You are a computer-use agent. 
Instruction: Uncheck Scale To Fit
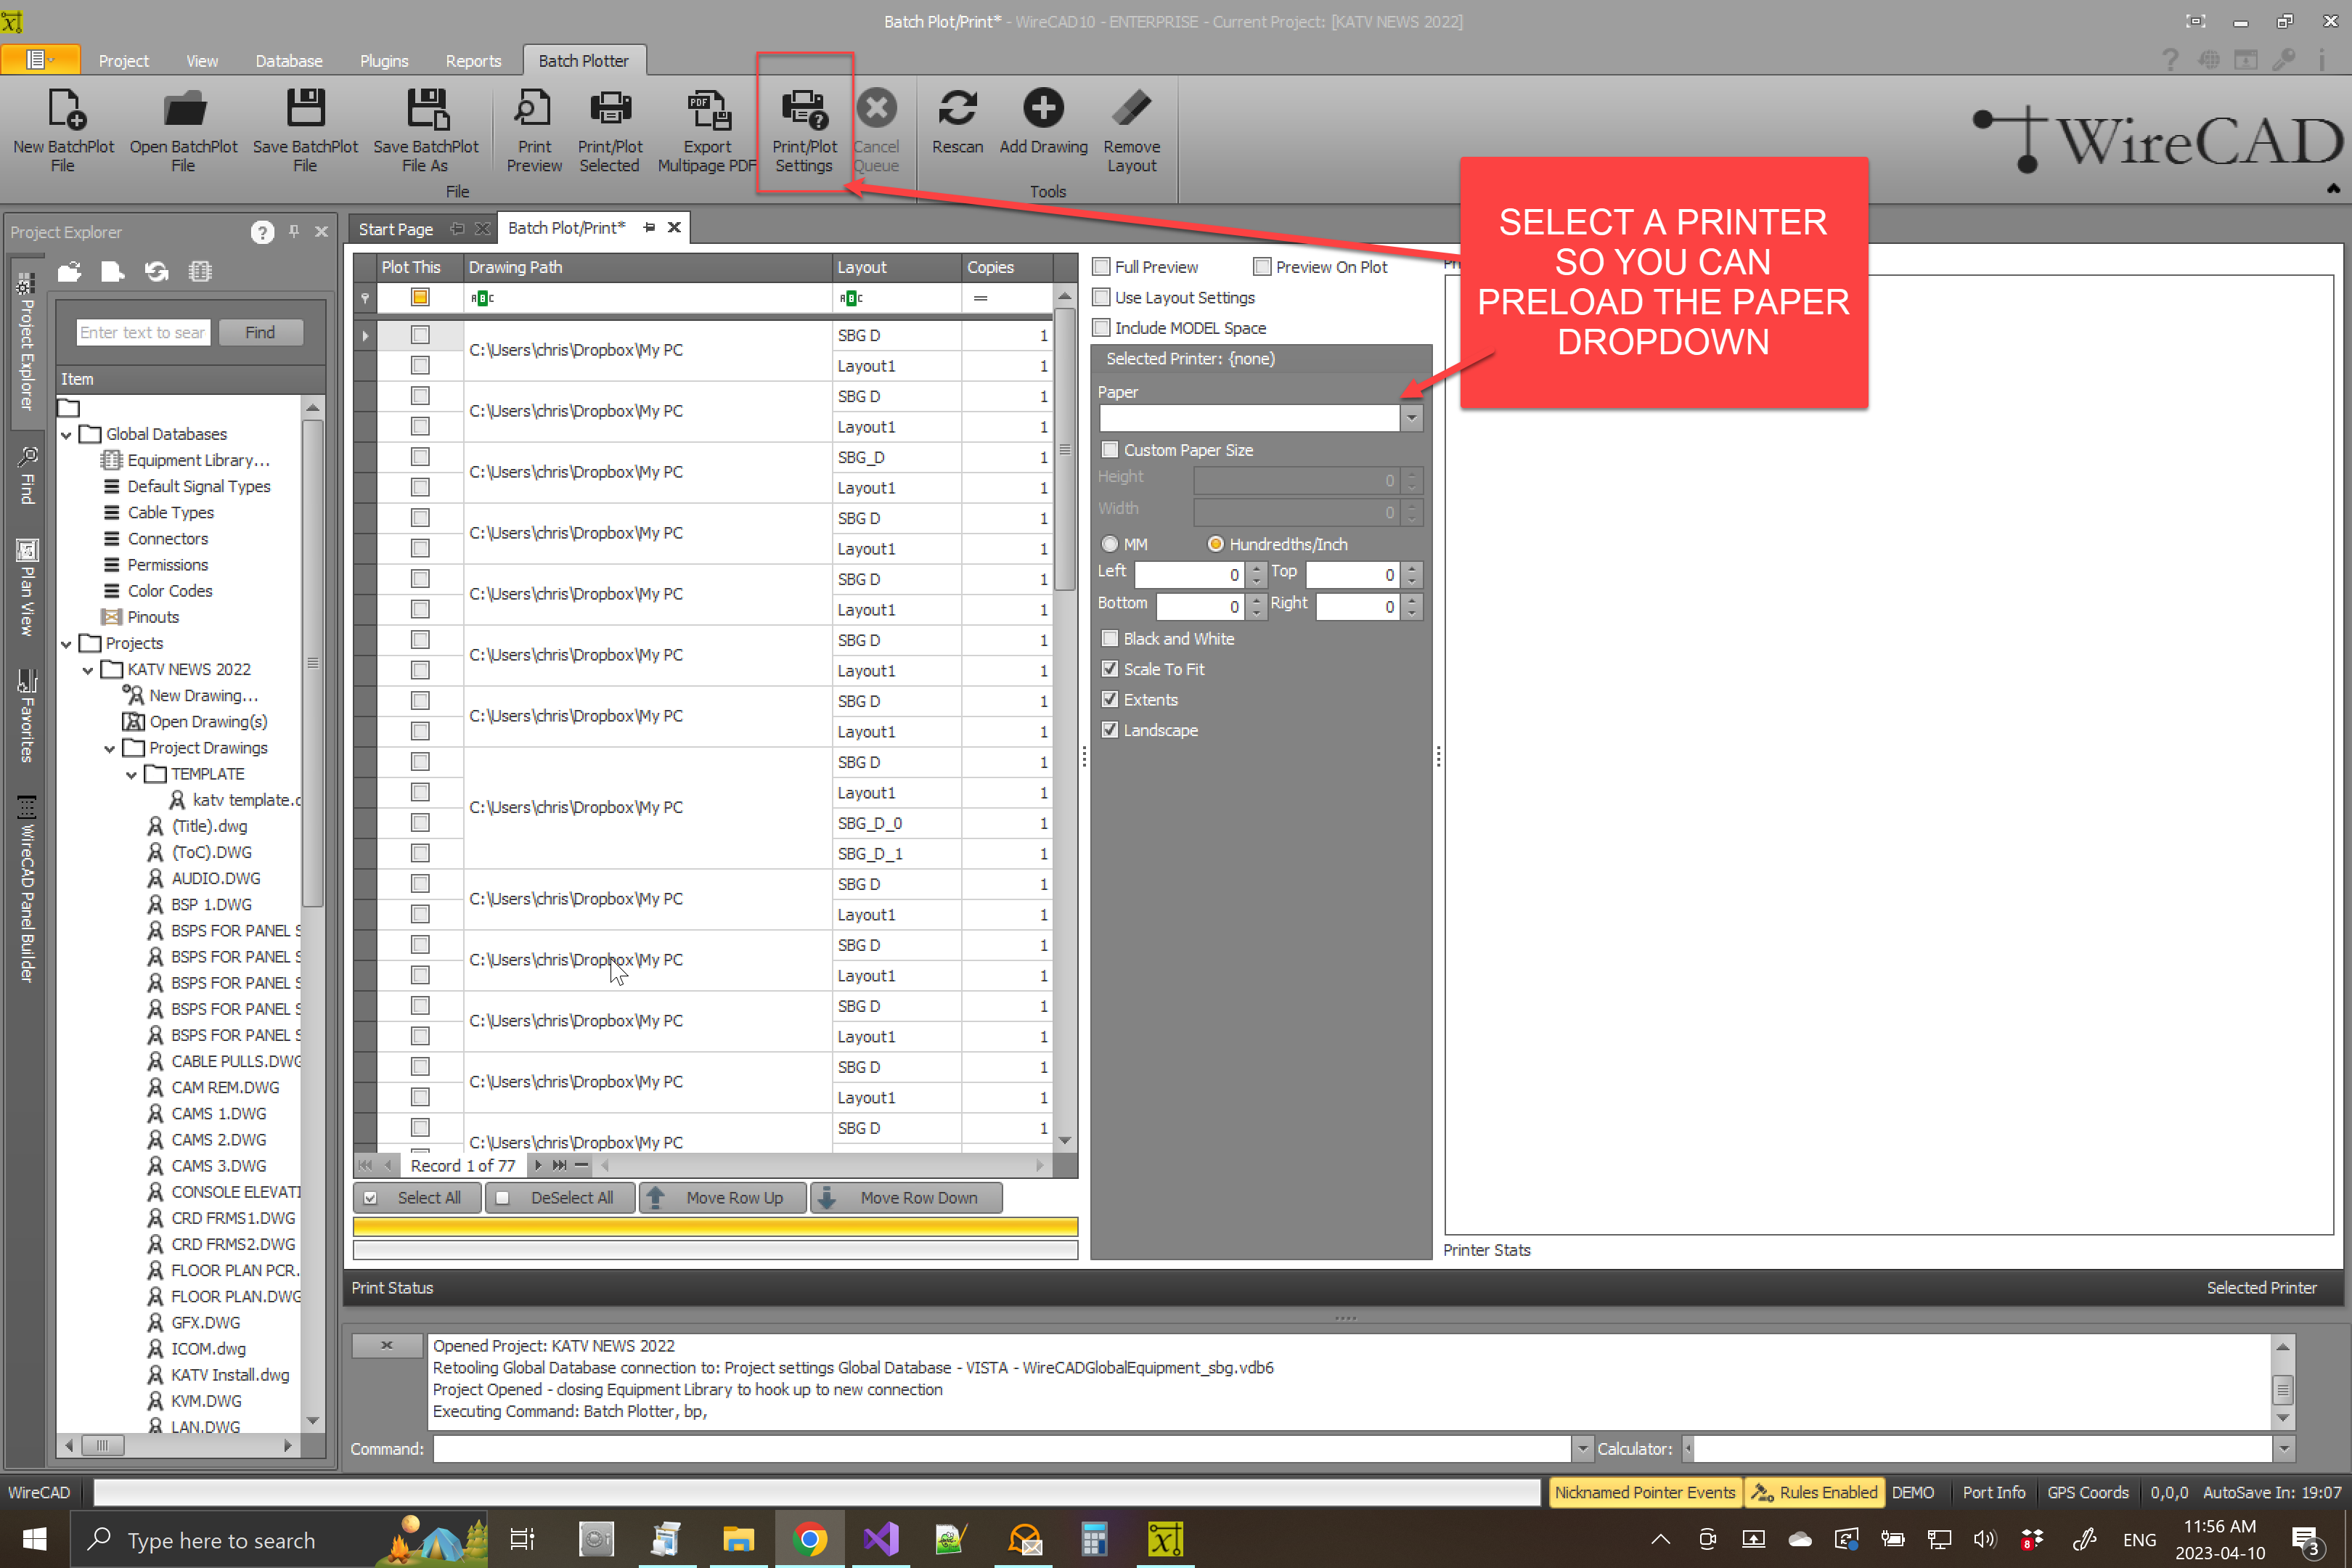1109,669
